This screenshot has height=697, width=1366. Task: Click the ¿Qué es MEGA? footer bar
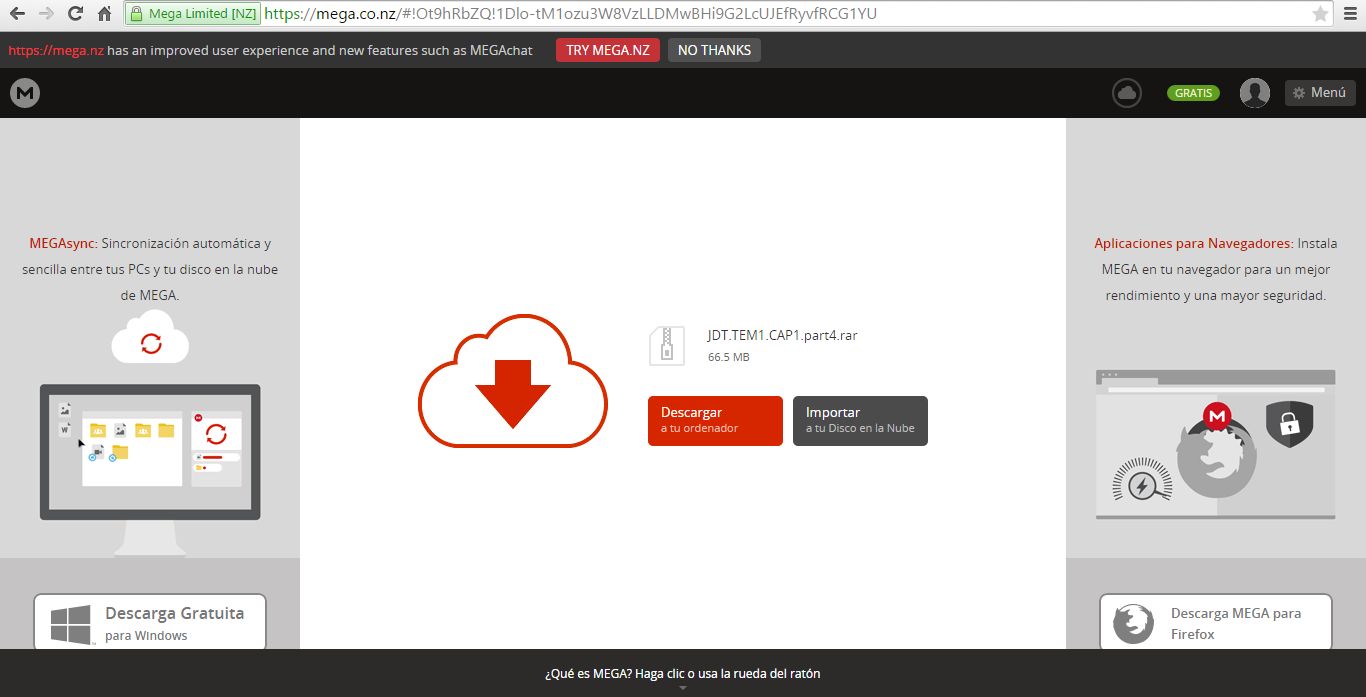coord(683,673)
